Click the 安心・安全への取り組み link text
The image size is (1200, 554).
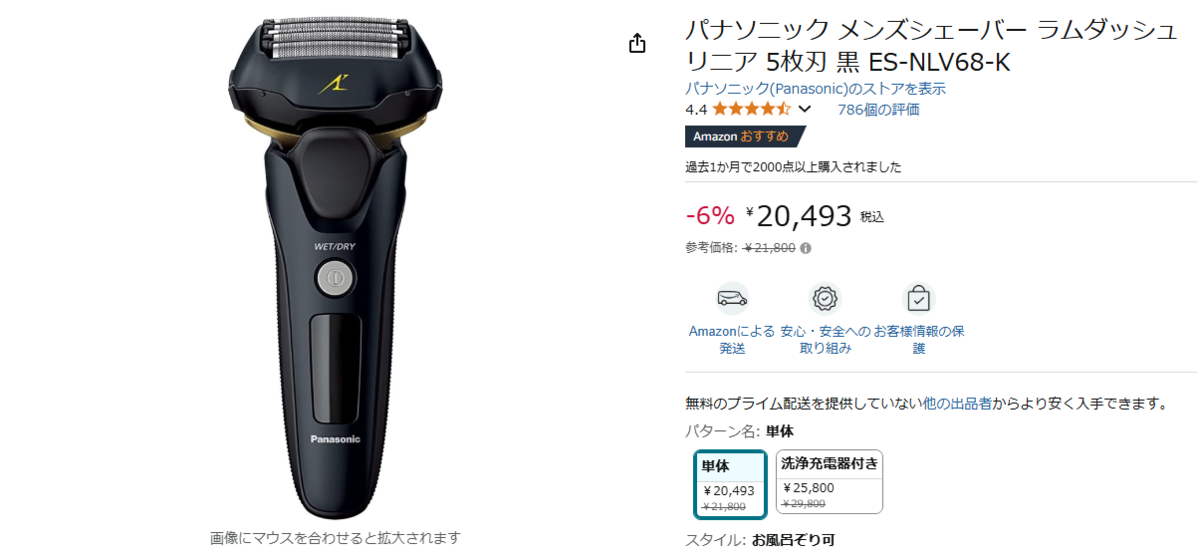click(x=825, y=340)
